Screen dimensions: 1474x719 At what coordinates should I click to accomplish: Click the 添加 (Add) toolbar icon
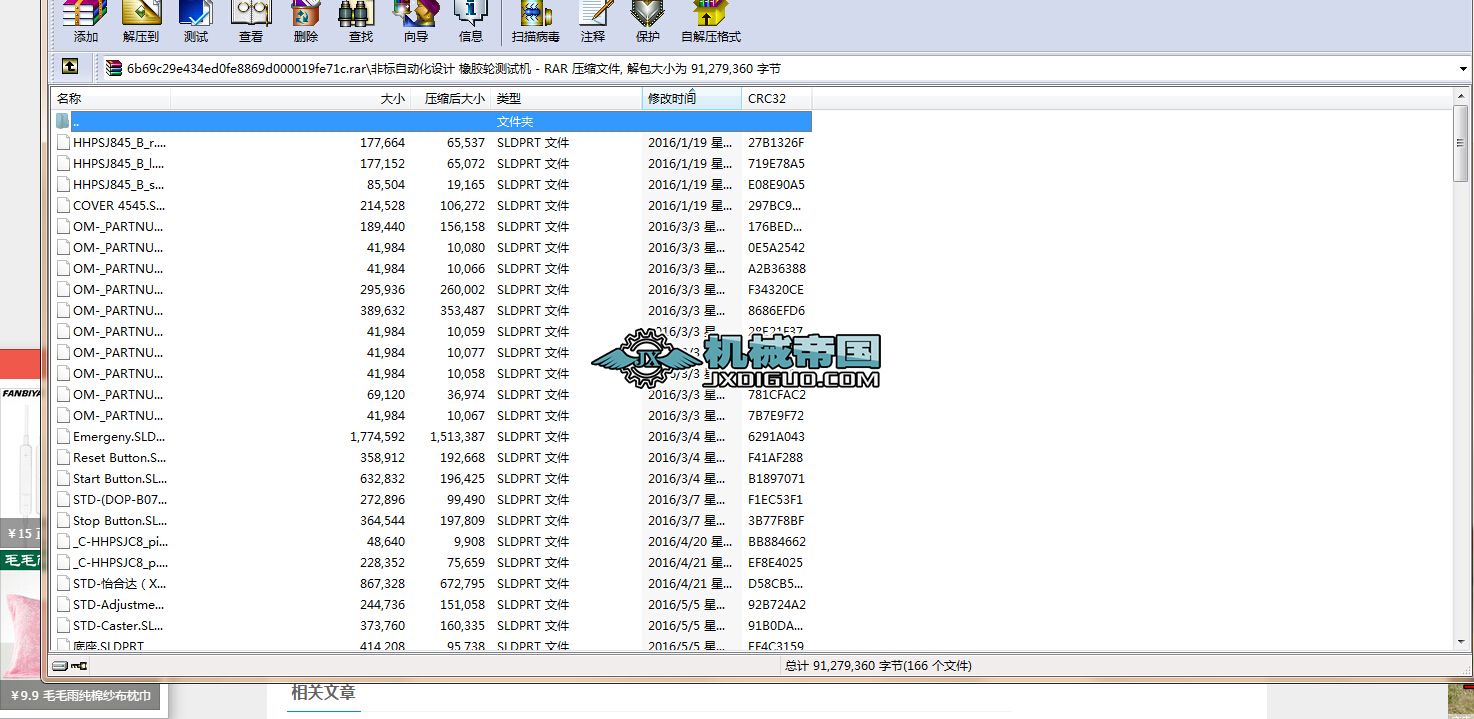coord(85,20)
